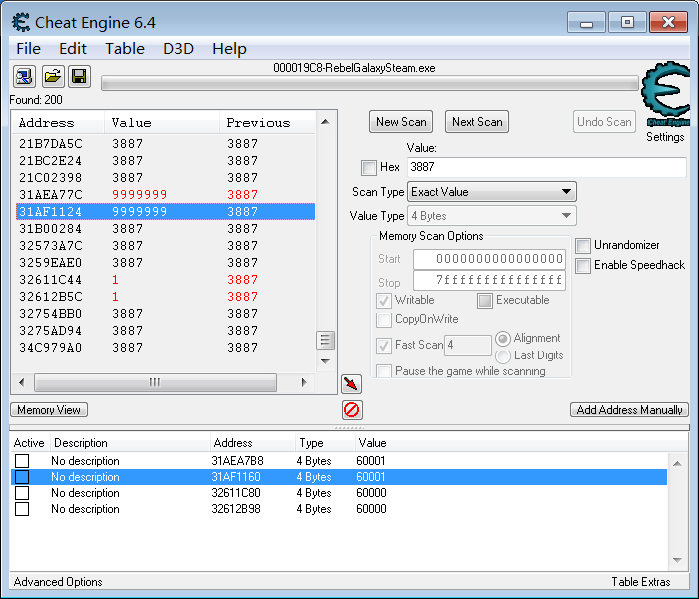Viewport: 699px width, 599px height.
Task: Click Add Address Manually
Action: coord(629,410)
